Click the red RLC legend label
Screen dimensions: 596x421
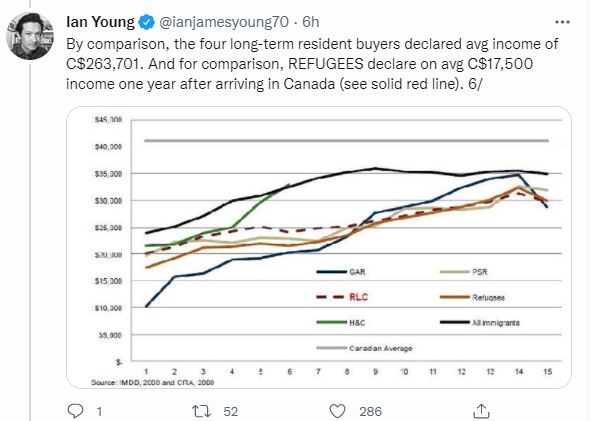click(x=358, y=297)
